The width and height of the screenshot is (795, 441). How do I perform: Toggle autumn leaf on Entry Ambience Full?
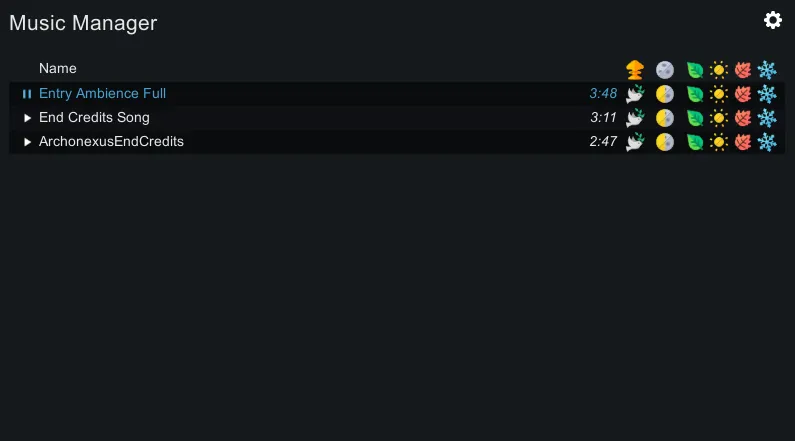coord(743,94)
